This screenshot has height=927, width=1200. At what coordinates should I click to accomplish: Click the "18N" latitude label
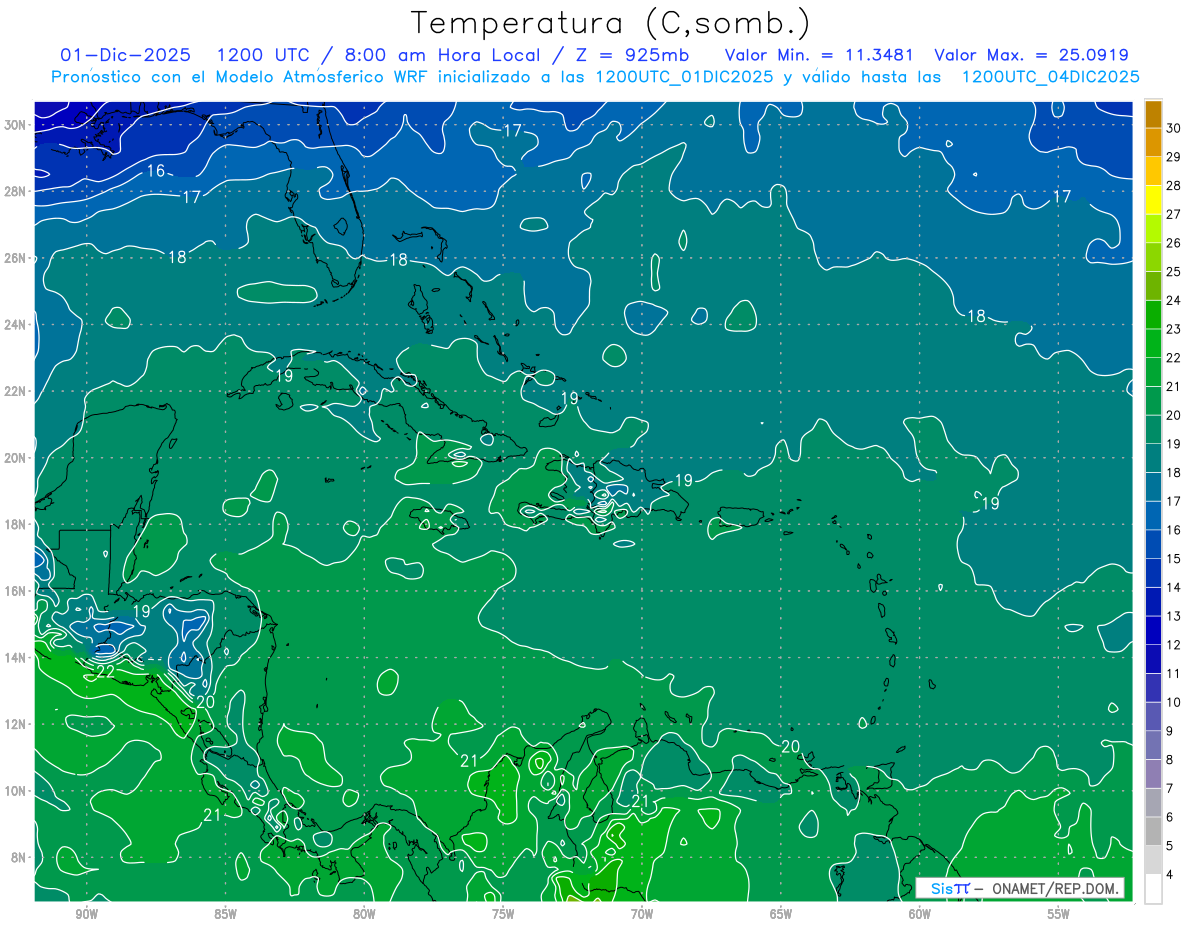tap(15, 524)
